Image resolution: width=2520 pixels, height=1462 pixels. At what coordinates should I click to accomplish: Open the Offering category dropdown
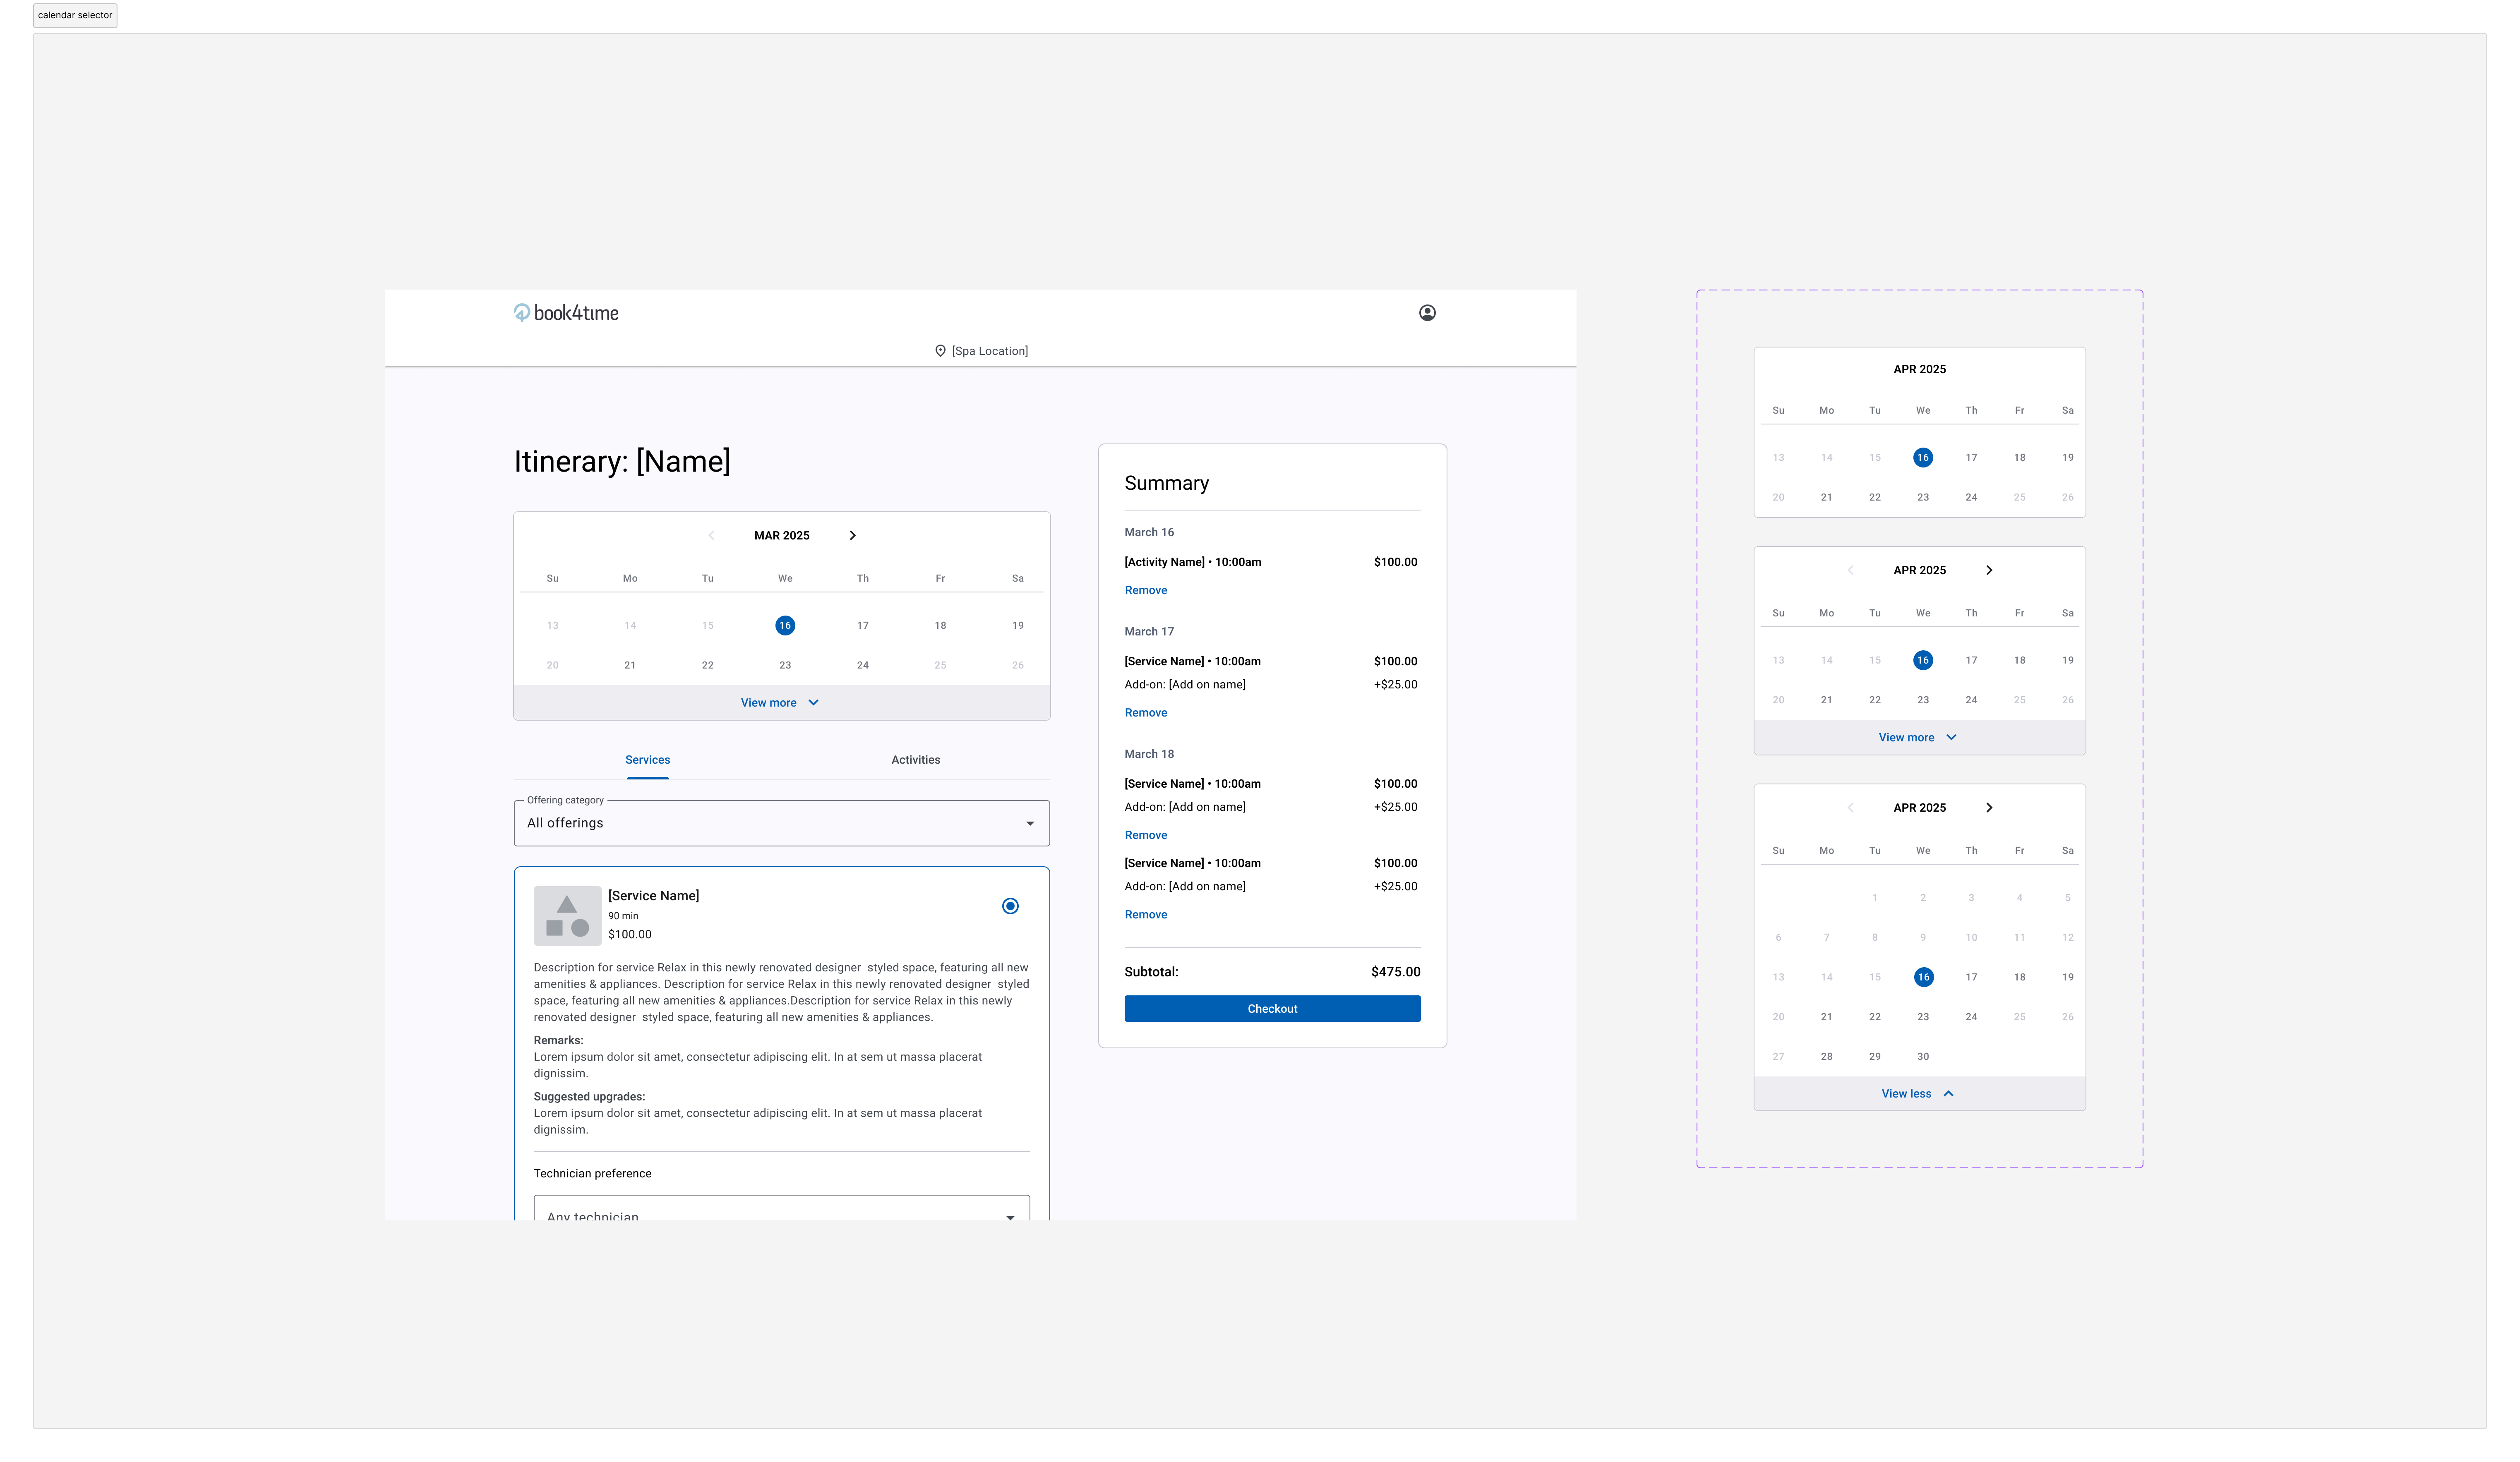click(x=781, y=823)
